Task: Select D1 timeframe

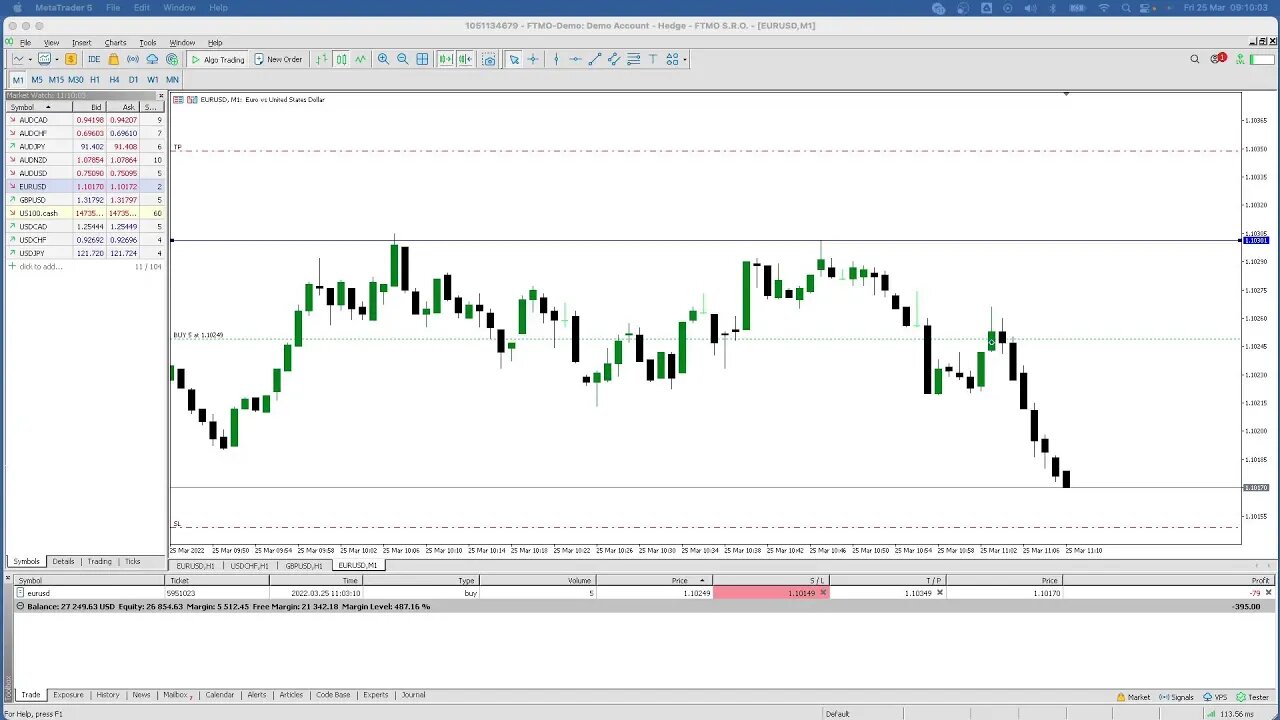Action: pos(133,80)
